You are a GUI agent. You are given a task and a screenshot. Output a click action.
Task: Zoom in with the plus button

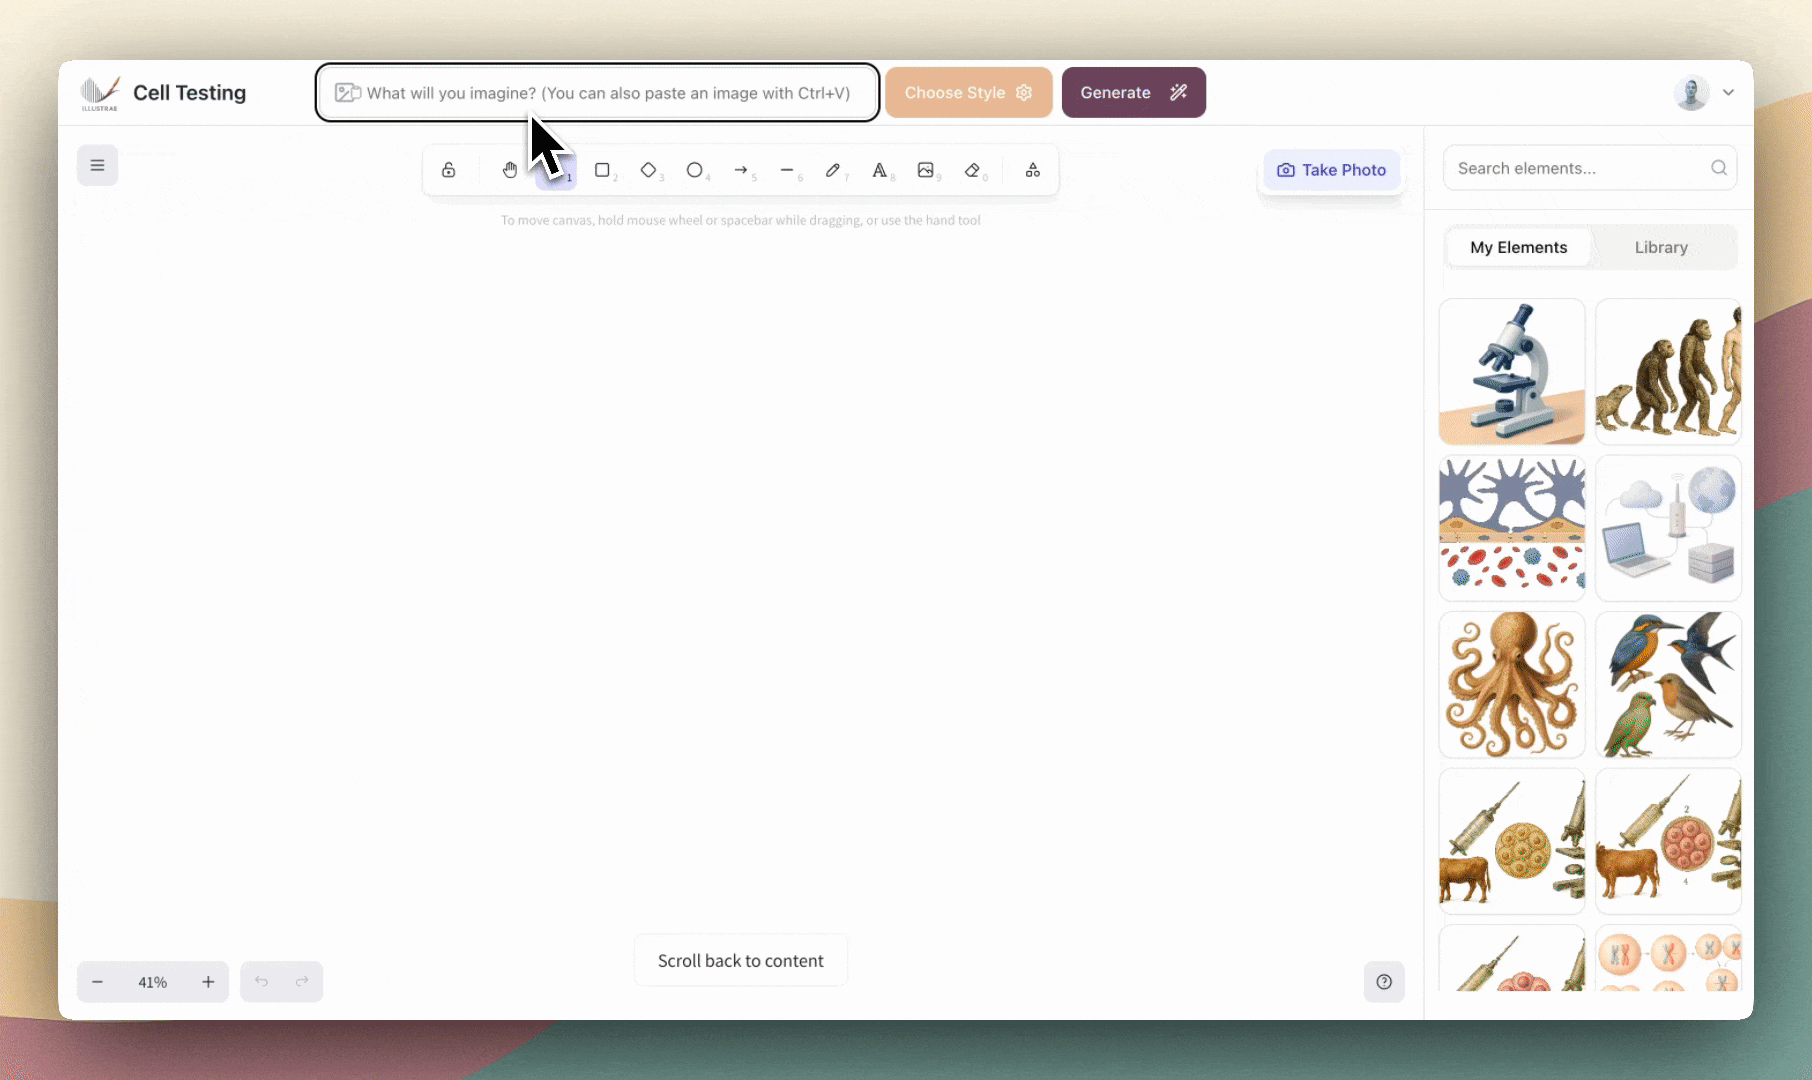pyautogui.click(x=208, y=982)
